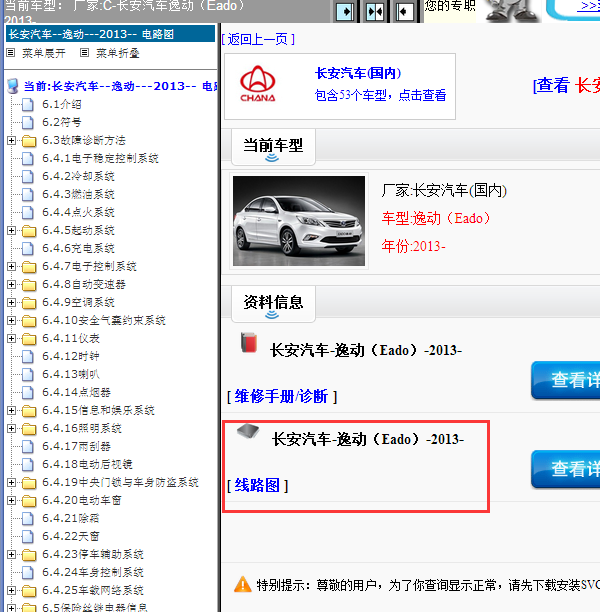
Task: Click the page icon for 6.4.6充电系统
Action: tap(28, 248)
